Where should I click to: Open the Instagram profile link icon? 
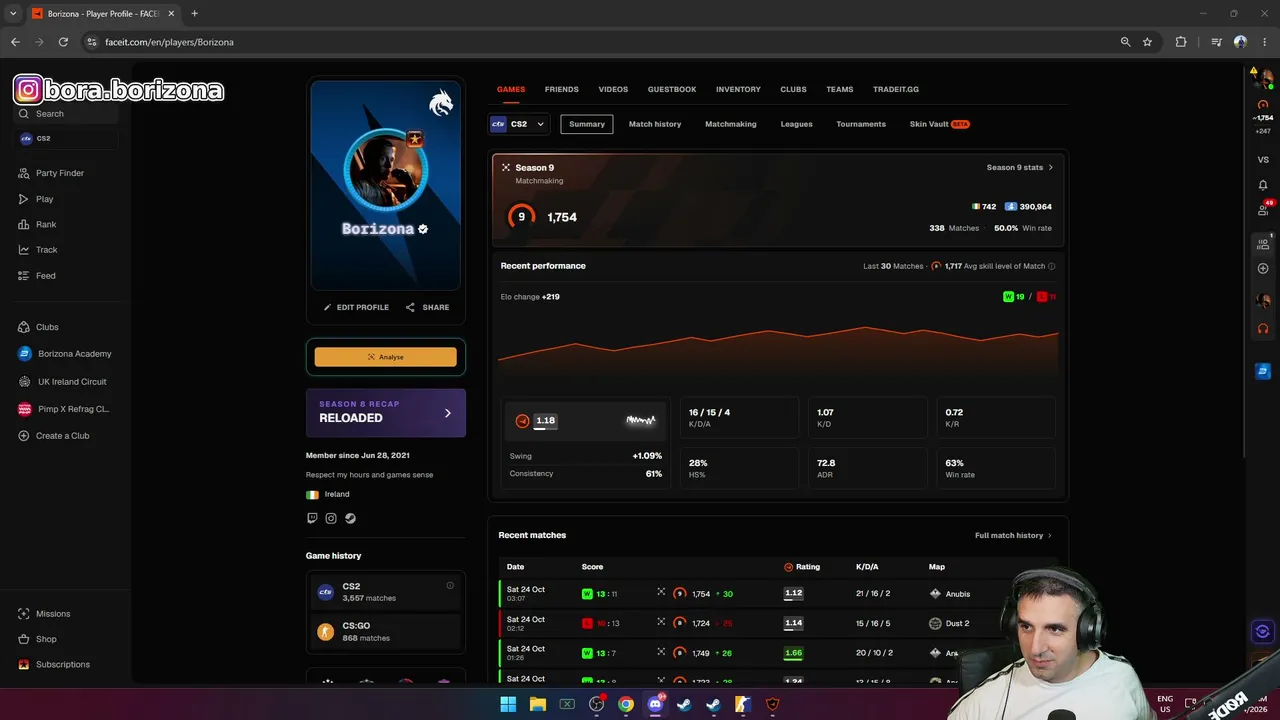[331, 518]
